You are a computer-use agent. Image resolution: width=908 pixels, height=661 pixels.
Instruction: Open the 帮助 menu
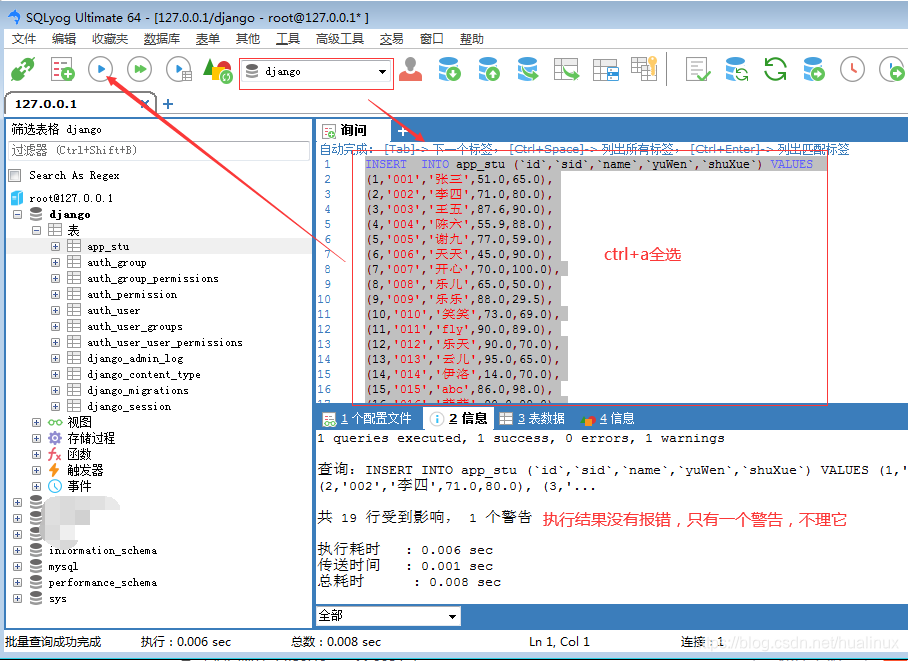471,39
